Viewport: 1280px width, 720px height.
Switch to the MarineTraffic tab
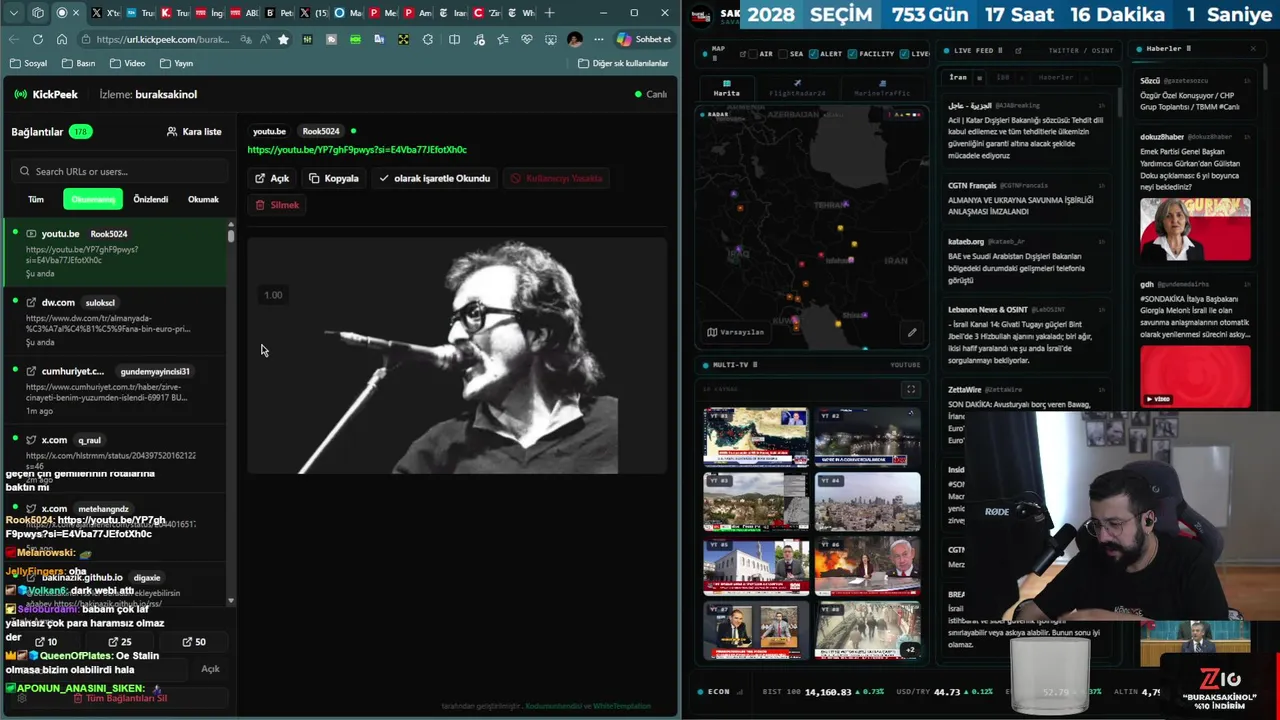pyautogui.click(x=882, y=88)
